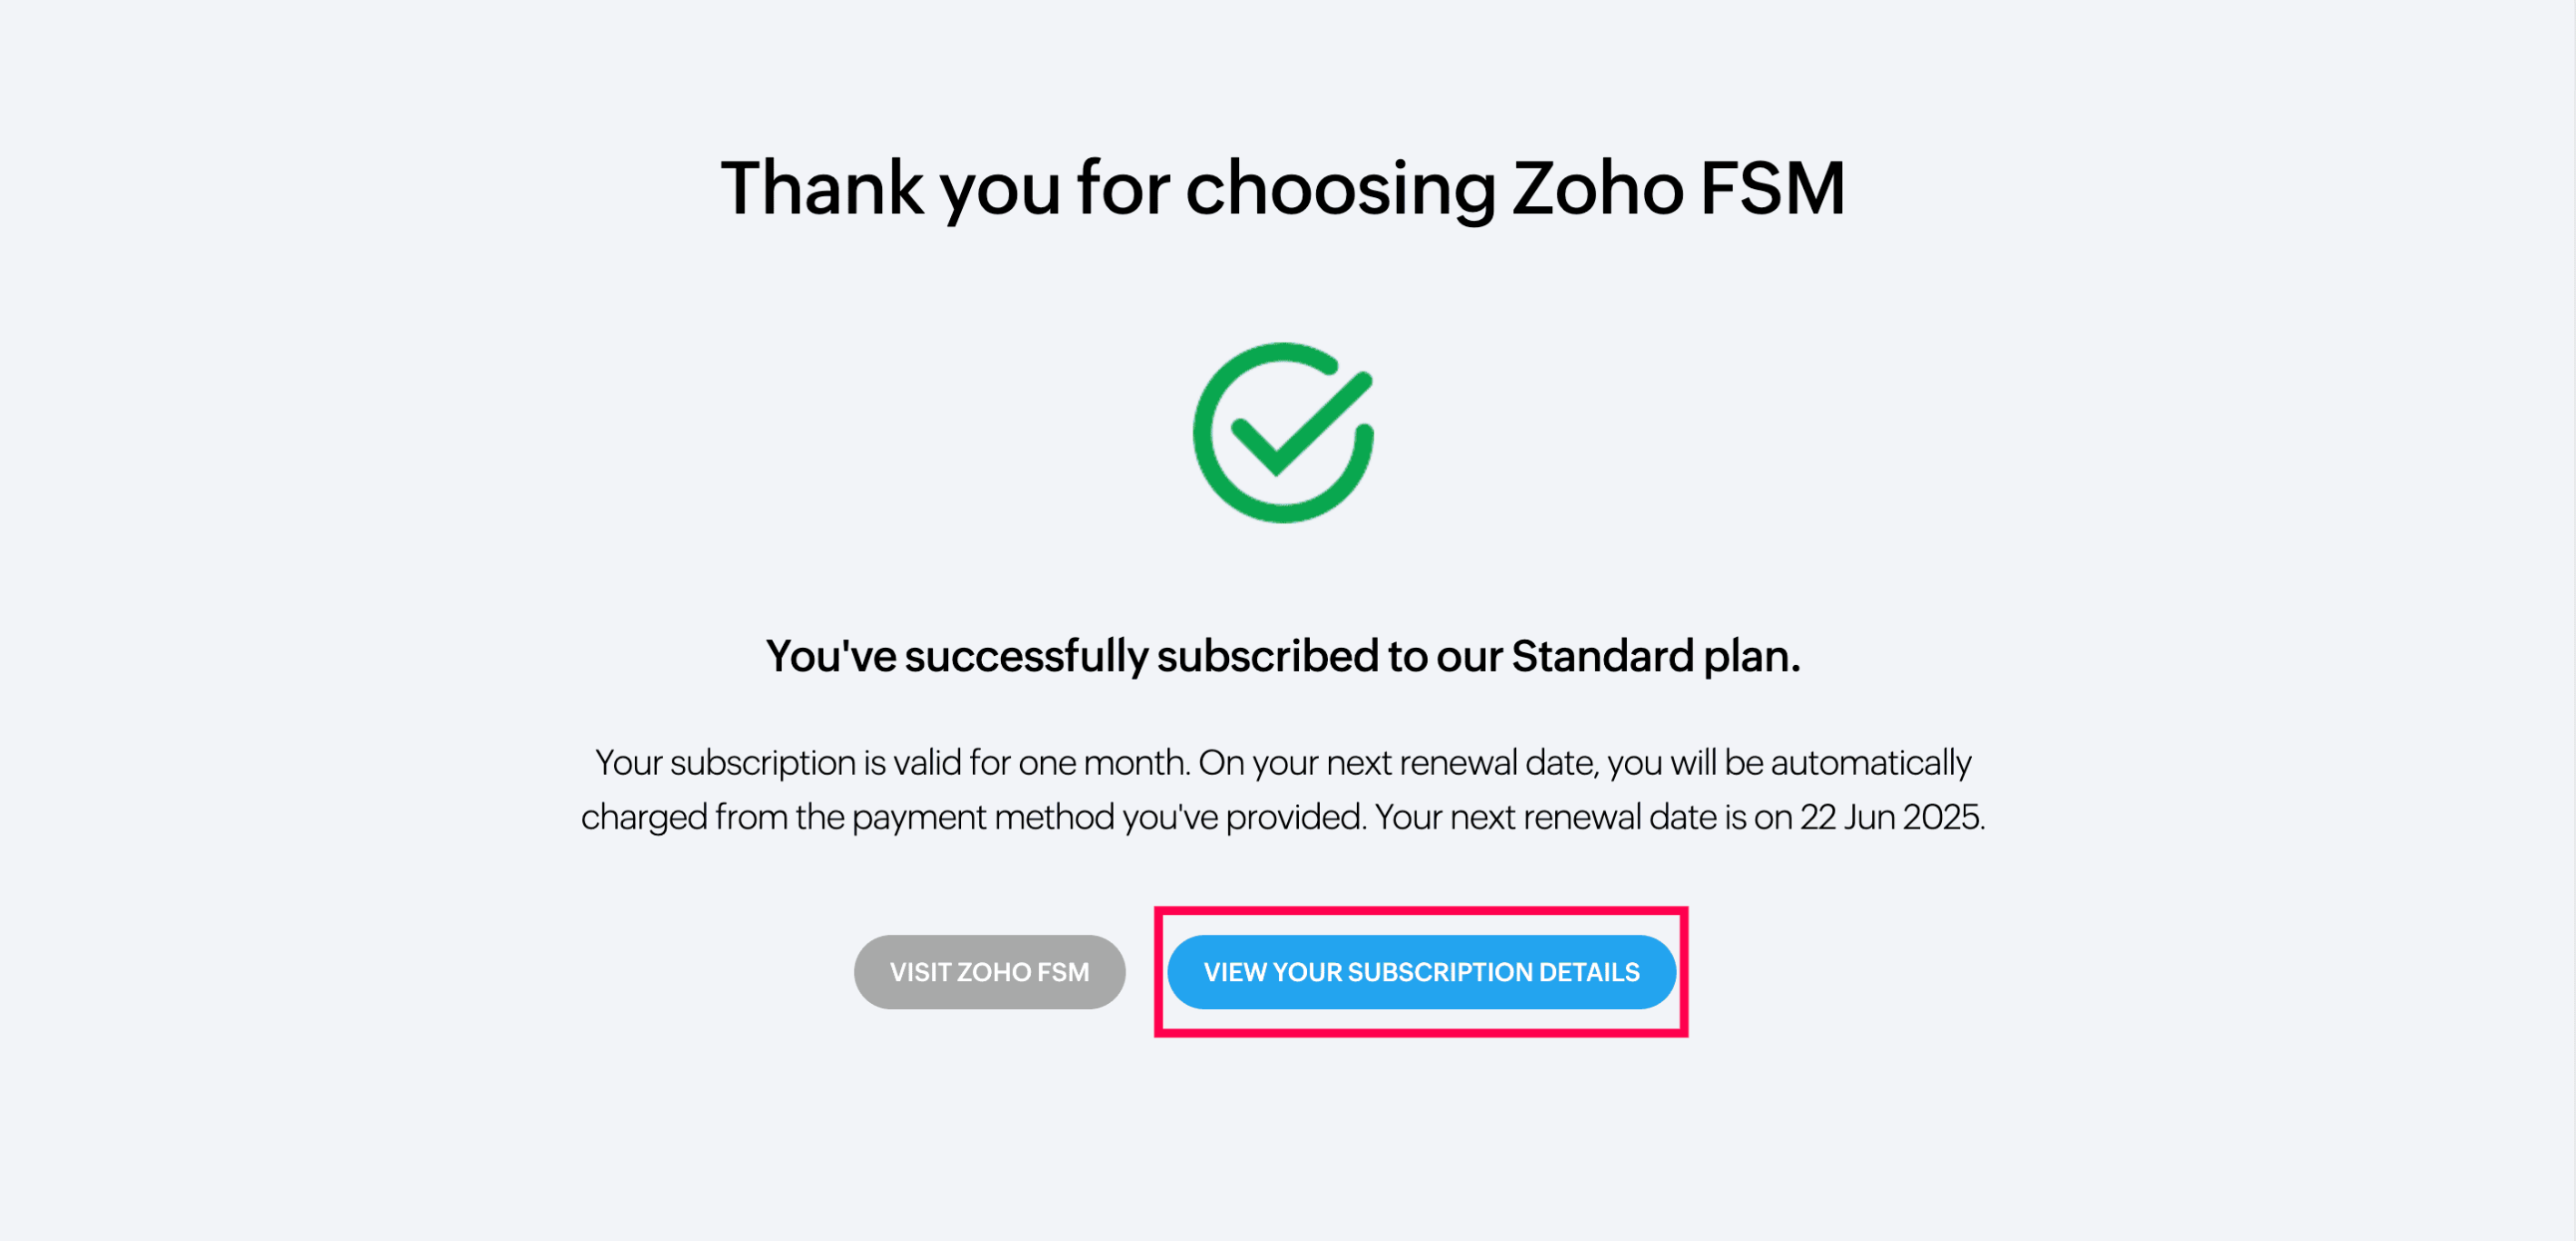Click the renewal date "22 Jun 2025"
This screenshot has width=2576, height=1241.
[x=1890, y=818]
